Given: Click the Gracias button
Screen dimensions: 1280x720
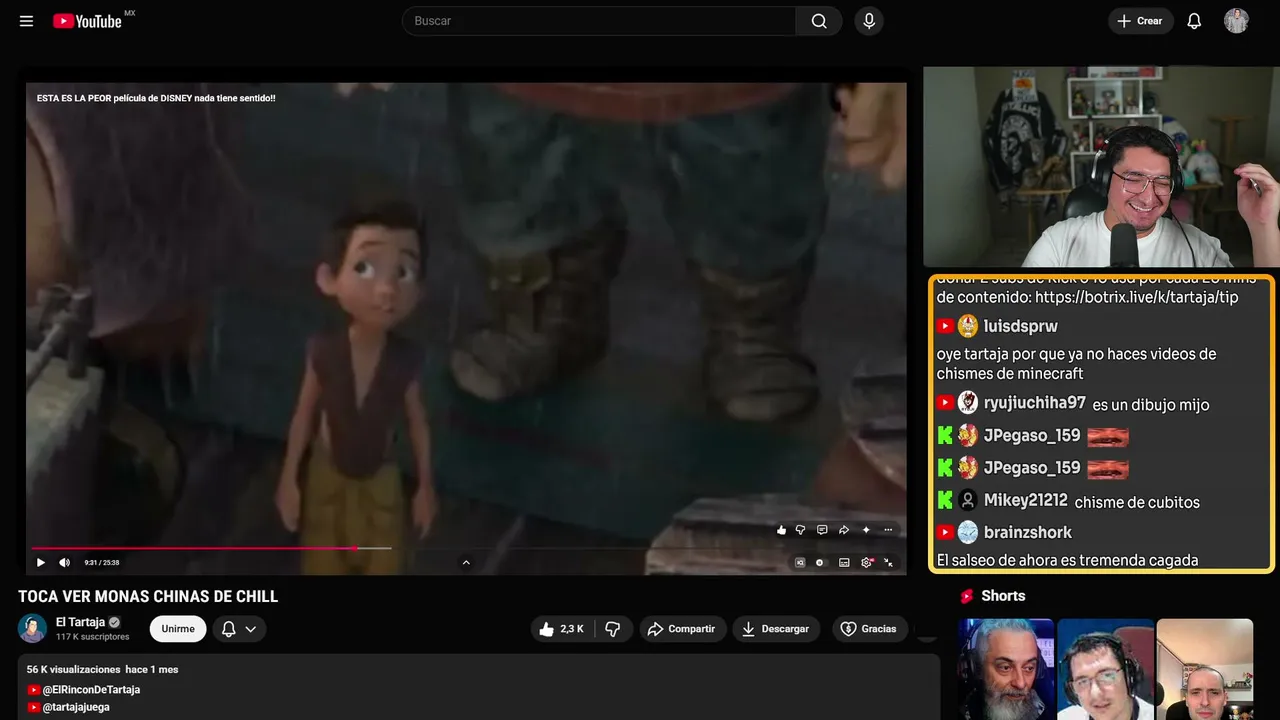Looking at the screenshot, I should [x=870, y=629].
